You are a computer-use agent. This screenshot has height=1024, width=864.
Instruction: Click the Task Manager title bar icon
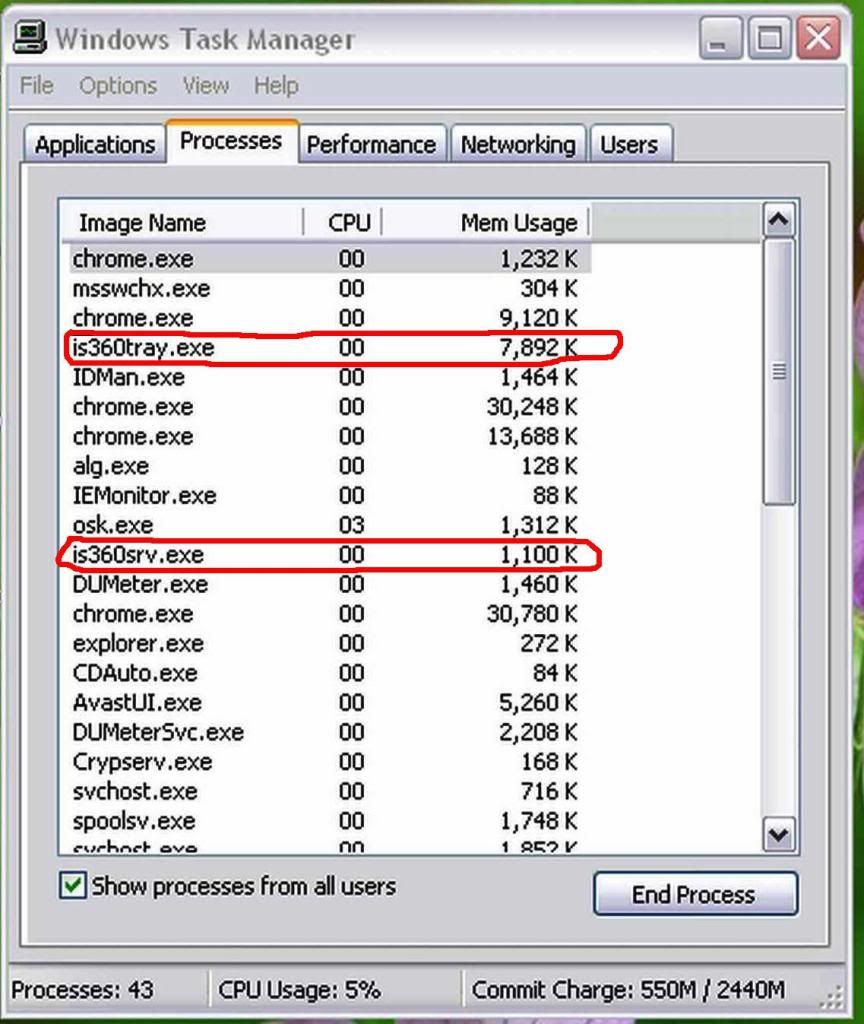29,37
